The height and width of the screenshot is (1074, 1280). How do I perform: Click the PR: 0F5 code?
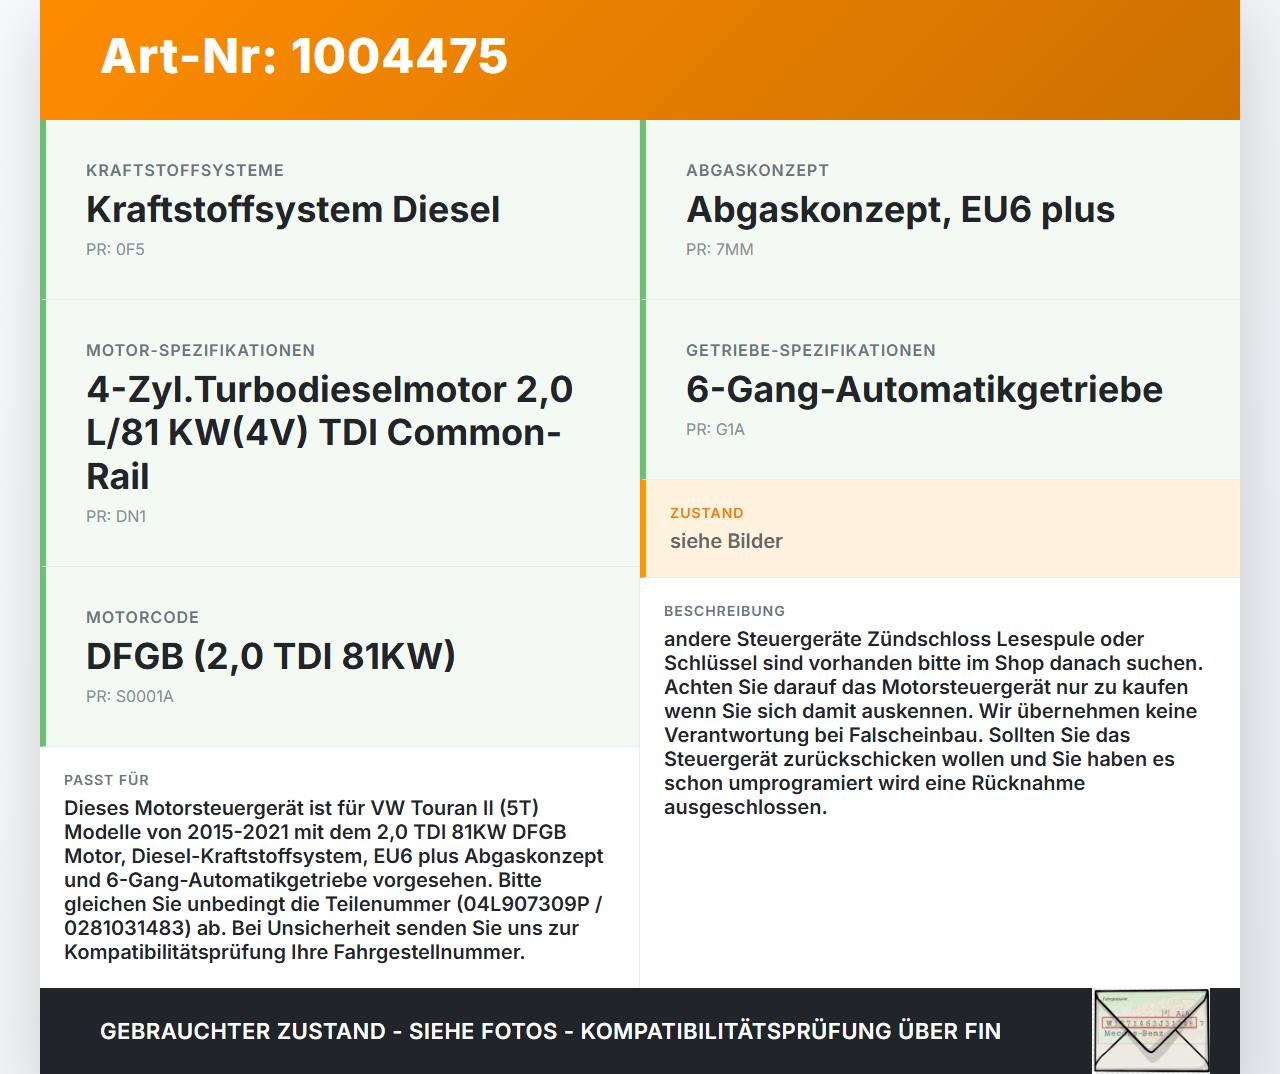[x=115, y=249]
